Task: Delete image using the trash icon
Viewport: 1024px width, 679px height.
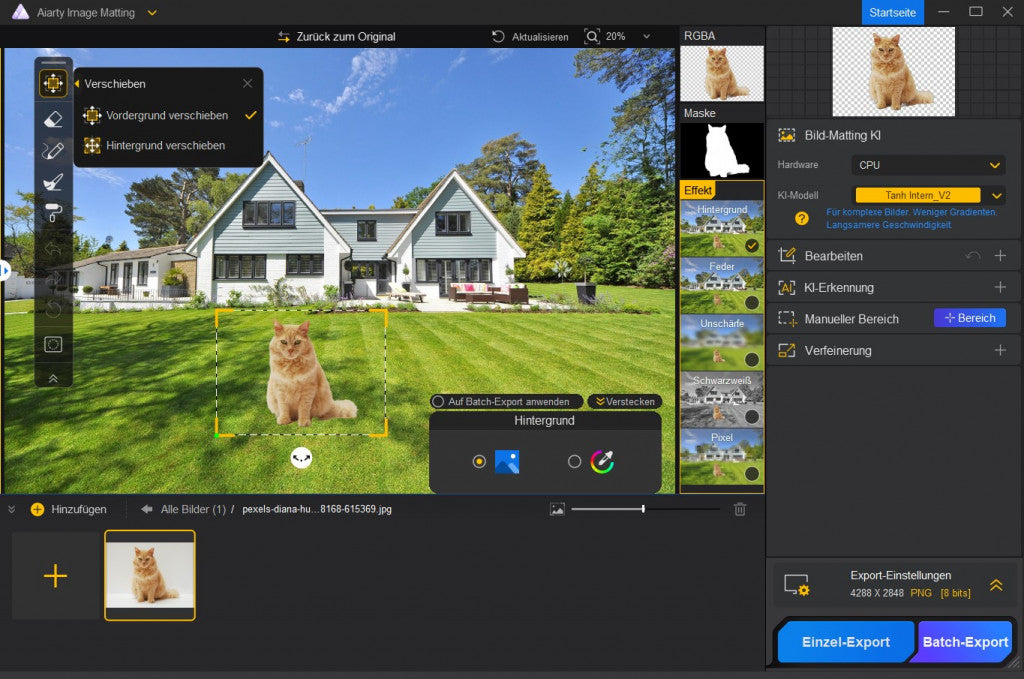Action: pos(740,509)
